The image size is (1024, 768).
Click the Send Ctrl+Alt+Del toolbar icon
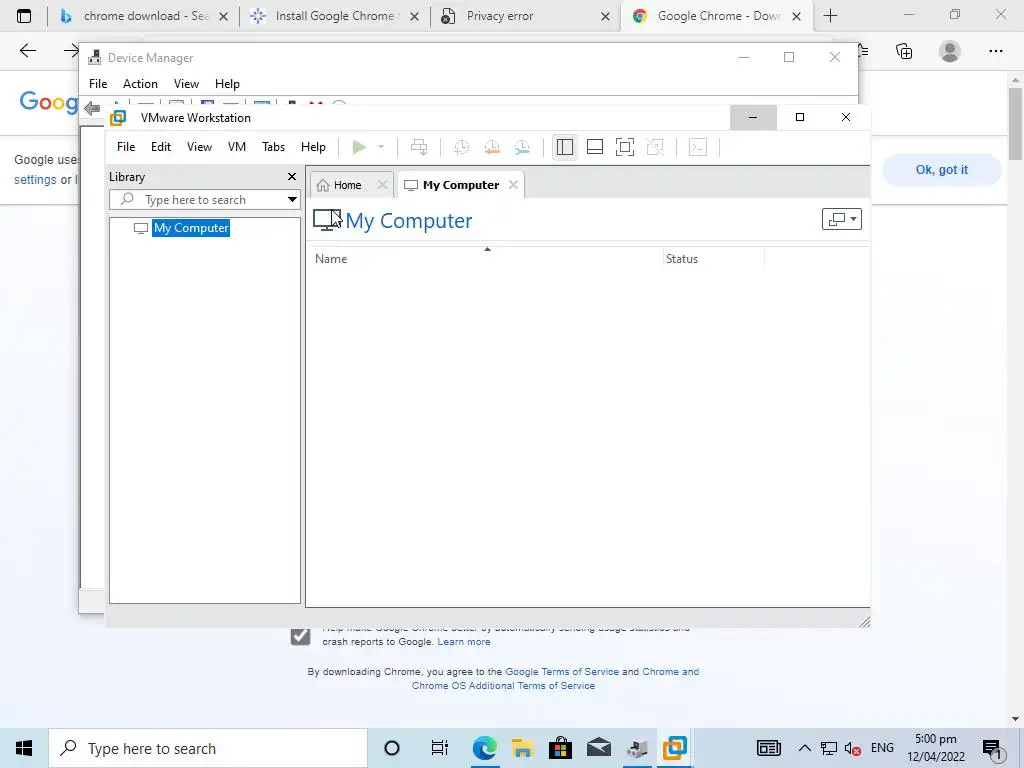419,147
